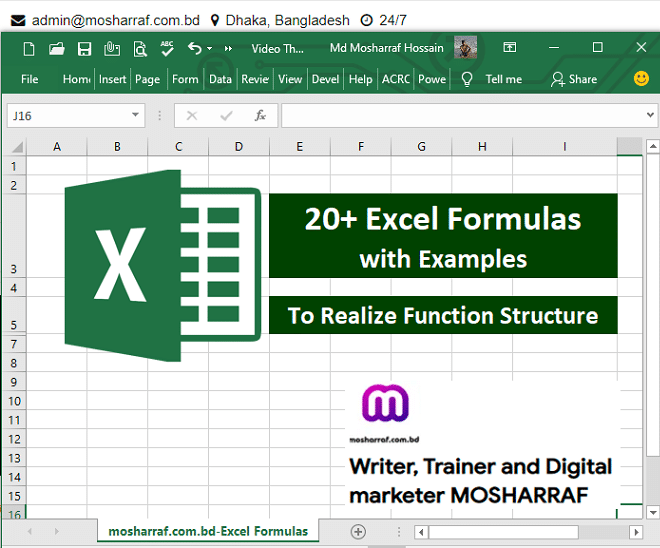Click the Tell me search box
Screen dimensions: 660x548
tap(503, 79)
